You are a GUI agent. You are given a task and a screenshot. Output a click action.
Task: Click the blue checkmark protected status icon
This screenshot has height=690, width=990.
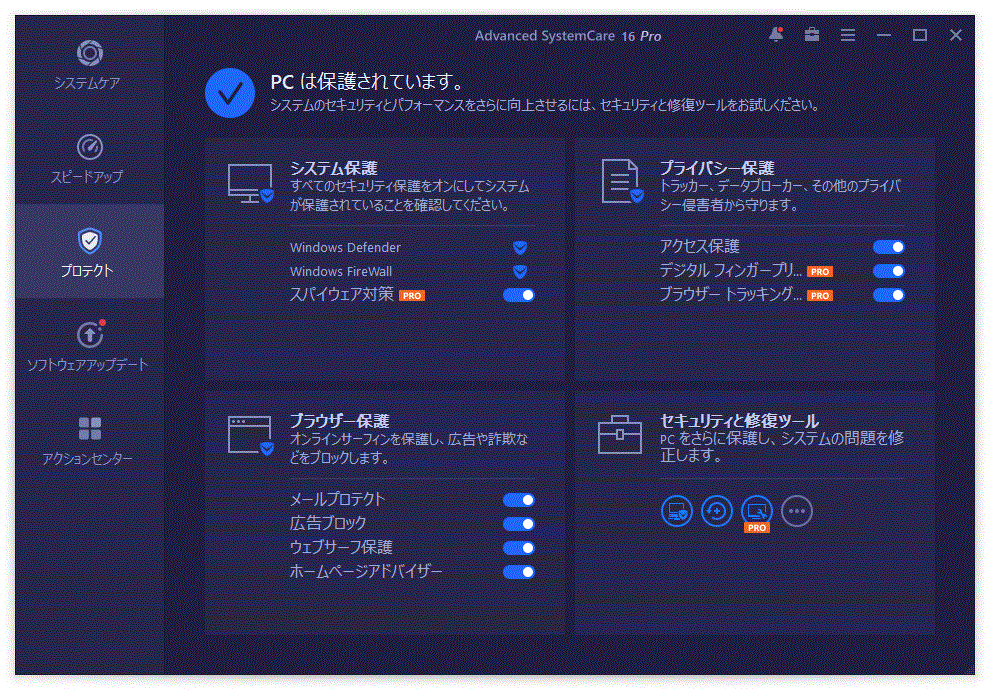coord(230,93)
